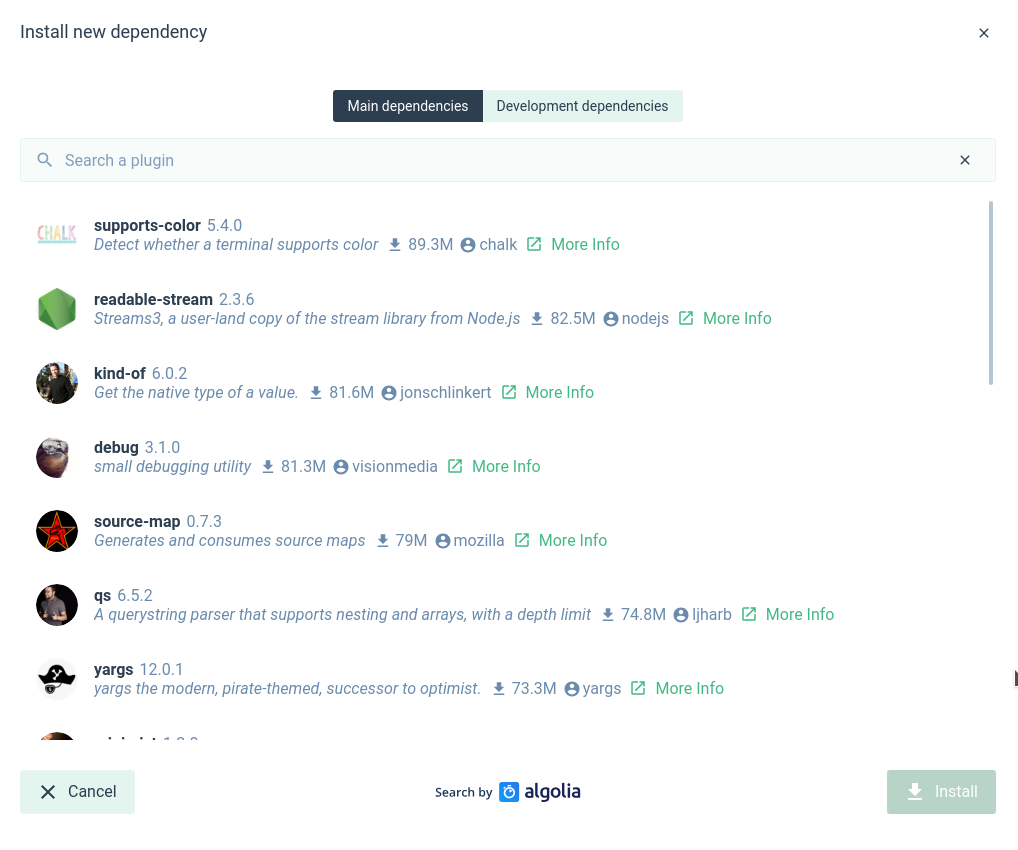This screenshot has height=850, width=1018.
Task: Click download count icon for readable-stream
Action: (537, 319)
